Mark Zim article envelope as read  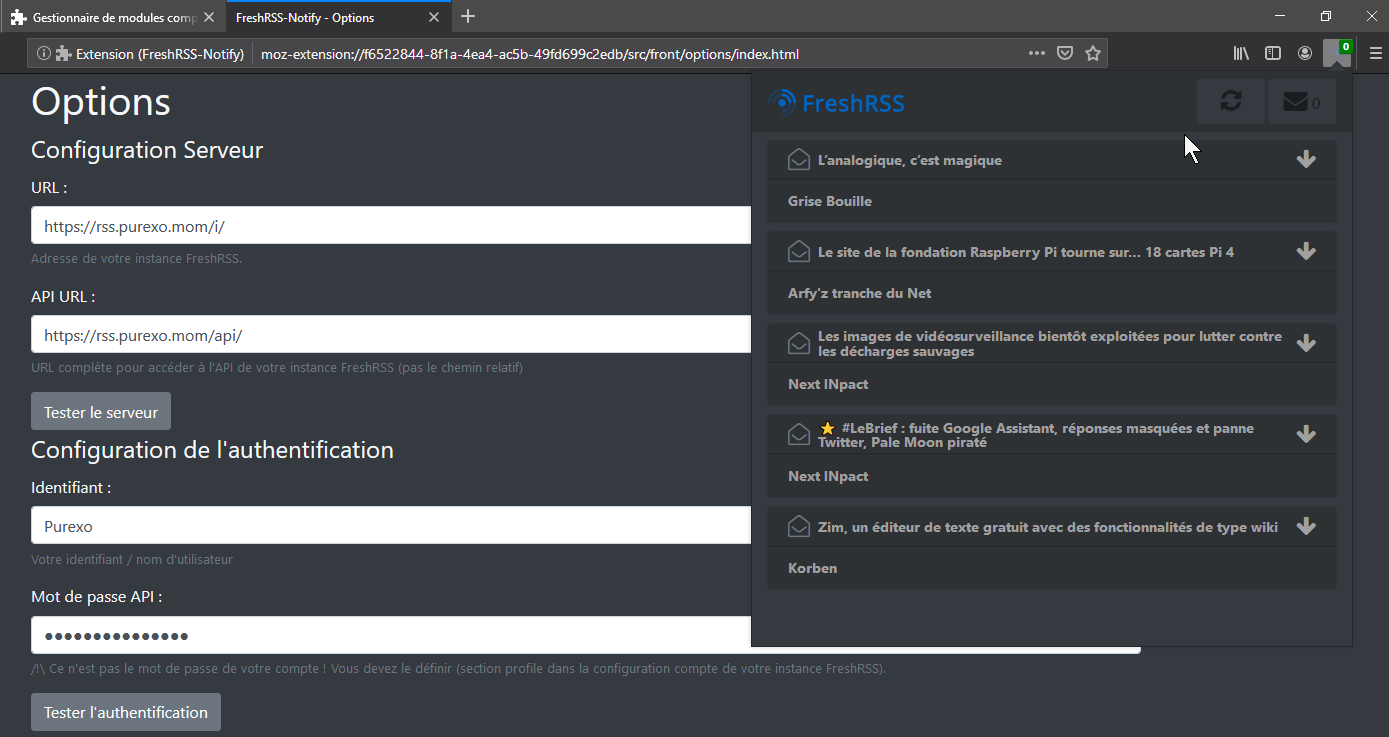pos(799,526)
